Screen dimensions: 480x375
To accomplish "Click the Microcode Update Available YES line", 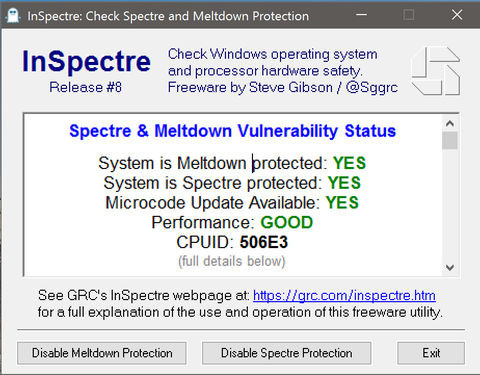I will tap(232, 203).
